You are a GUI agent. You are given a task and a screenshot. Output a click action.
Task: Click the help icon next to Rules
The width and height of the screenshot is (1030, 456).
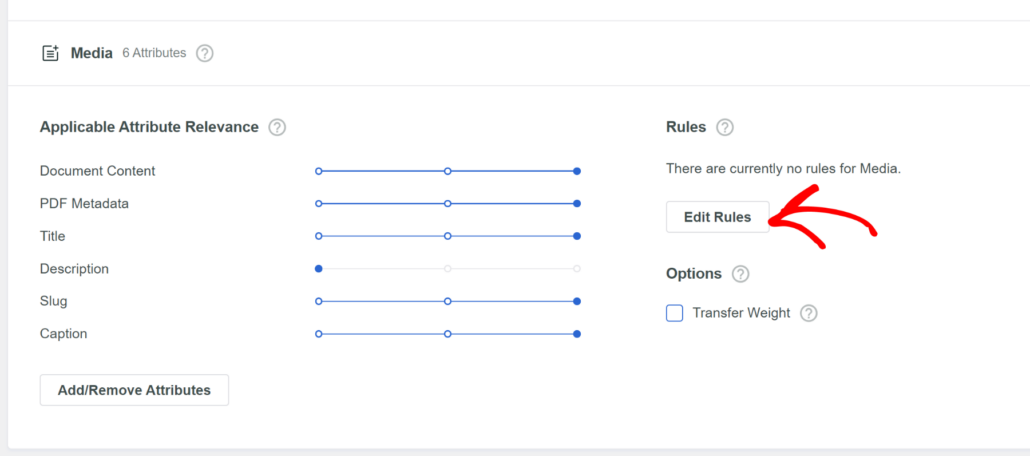click(725, 128)
